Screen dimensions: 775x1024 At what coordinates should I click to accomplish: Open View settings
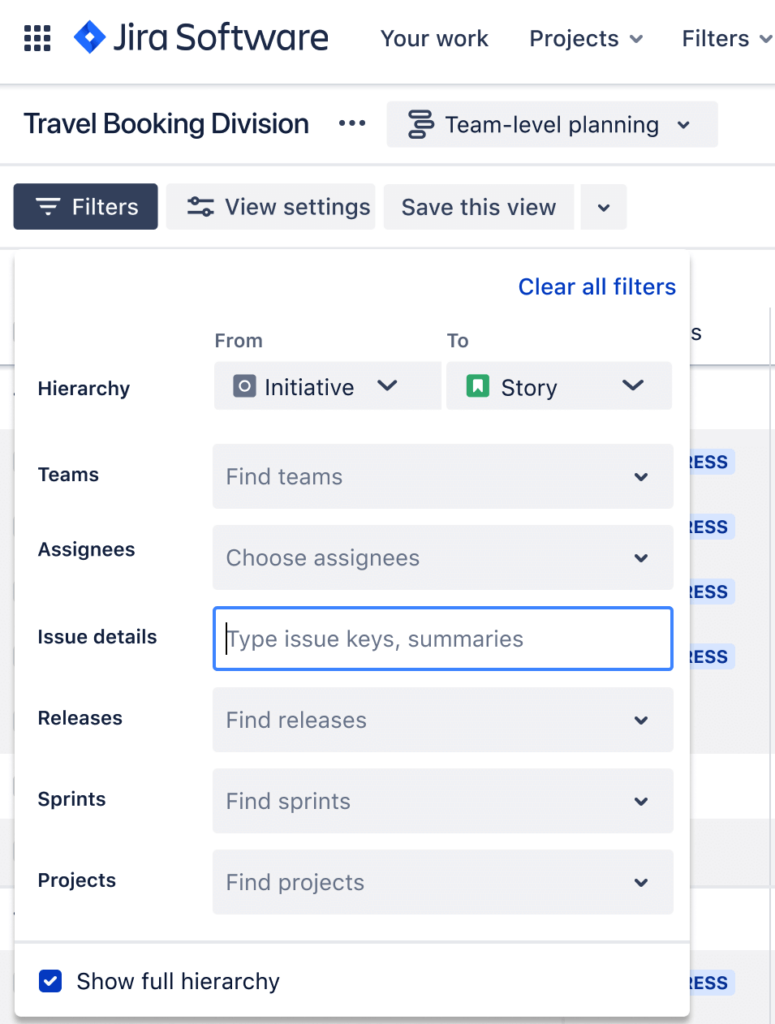(270, 206)
